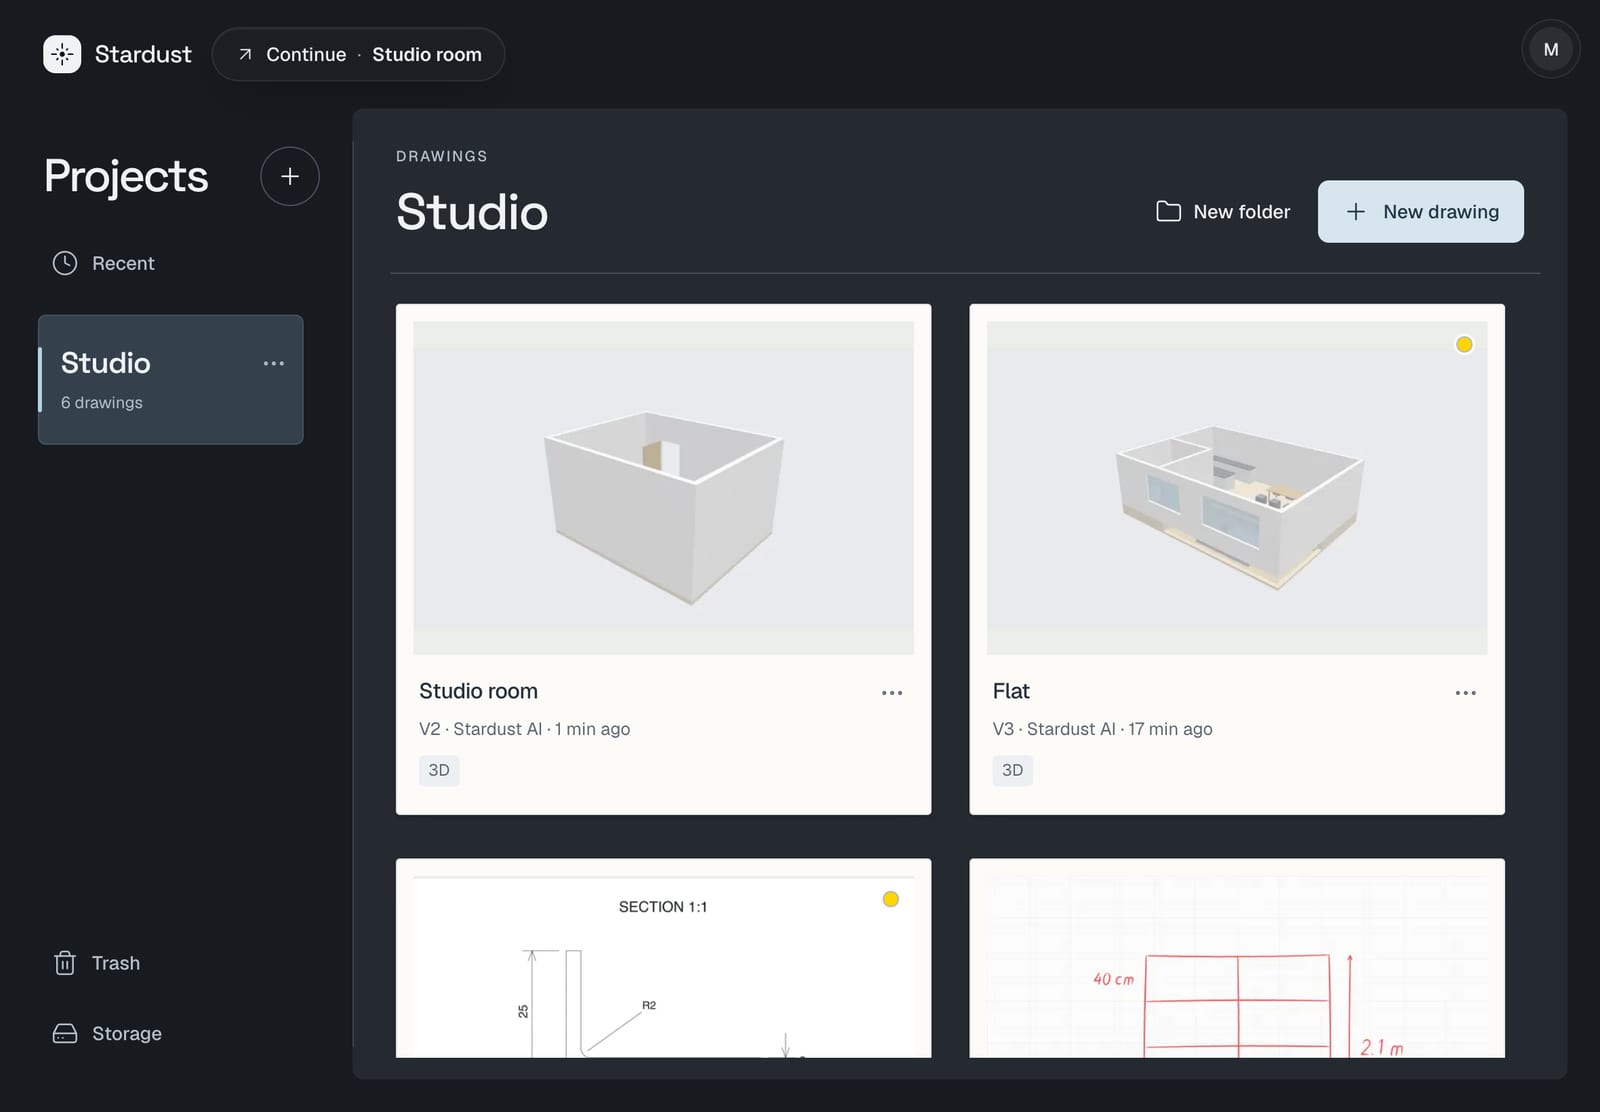Click the Studio page heading

(472, 212)
